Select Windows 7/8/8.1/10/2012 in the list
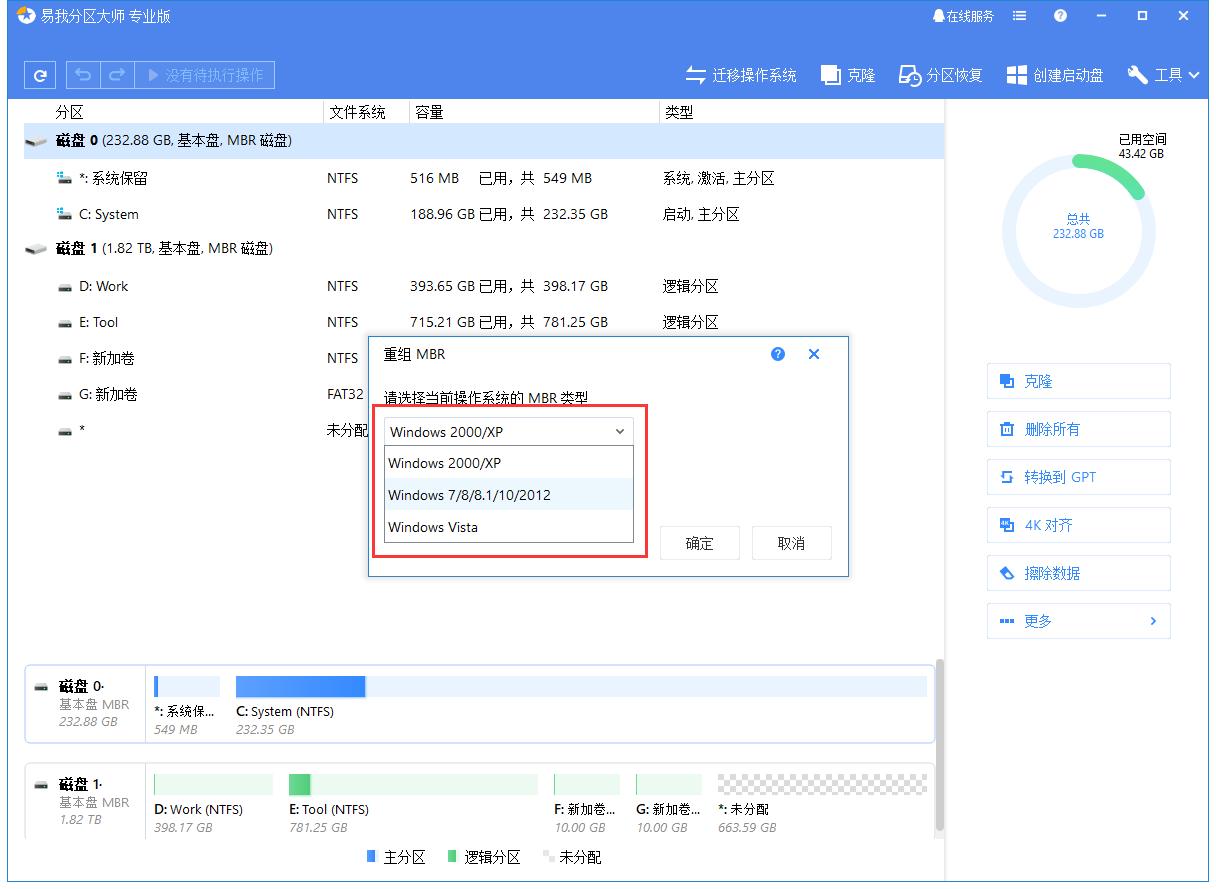1216x889 pixels. point(468,494)
